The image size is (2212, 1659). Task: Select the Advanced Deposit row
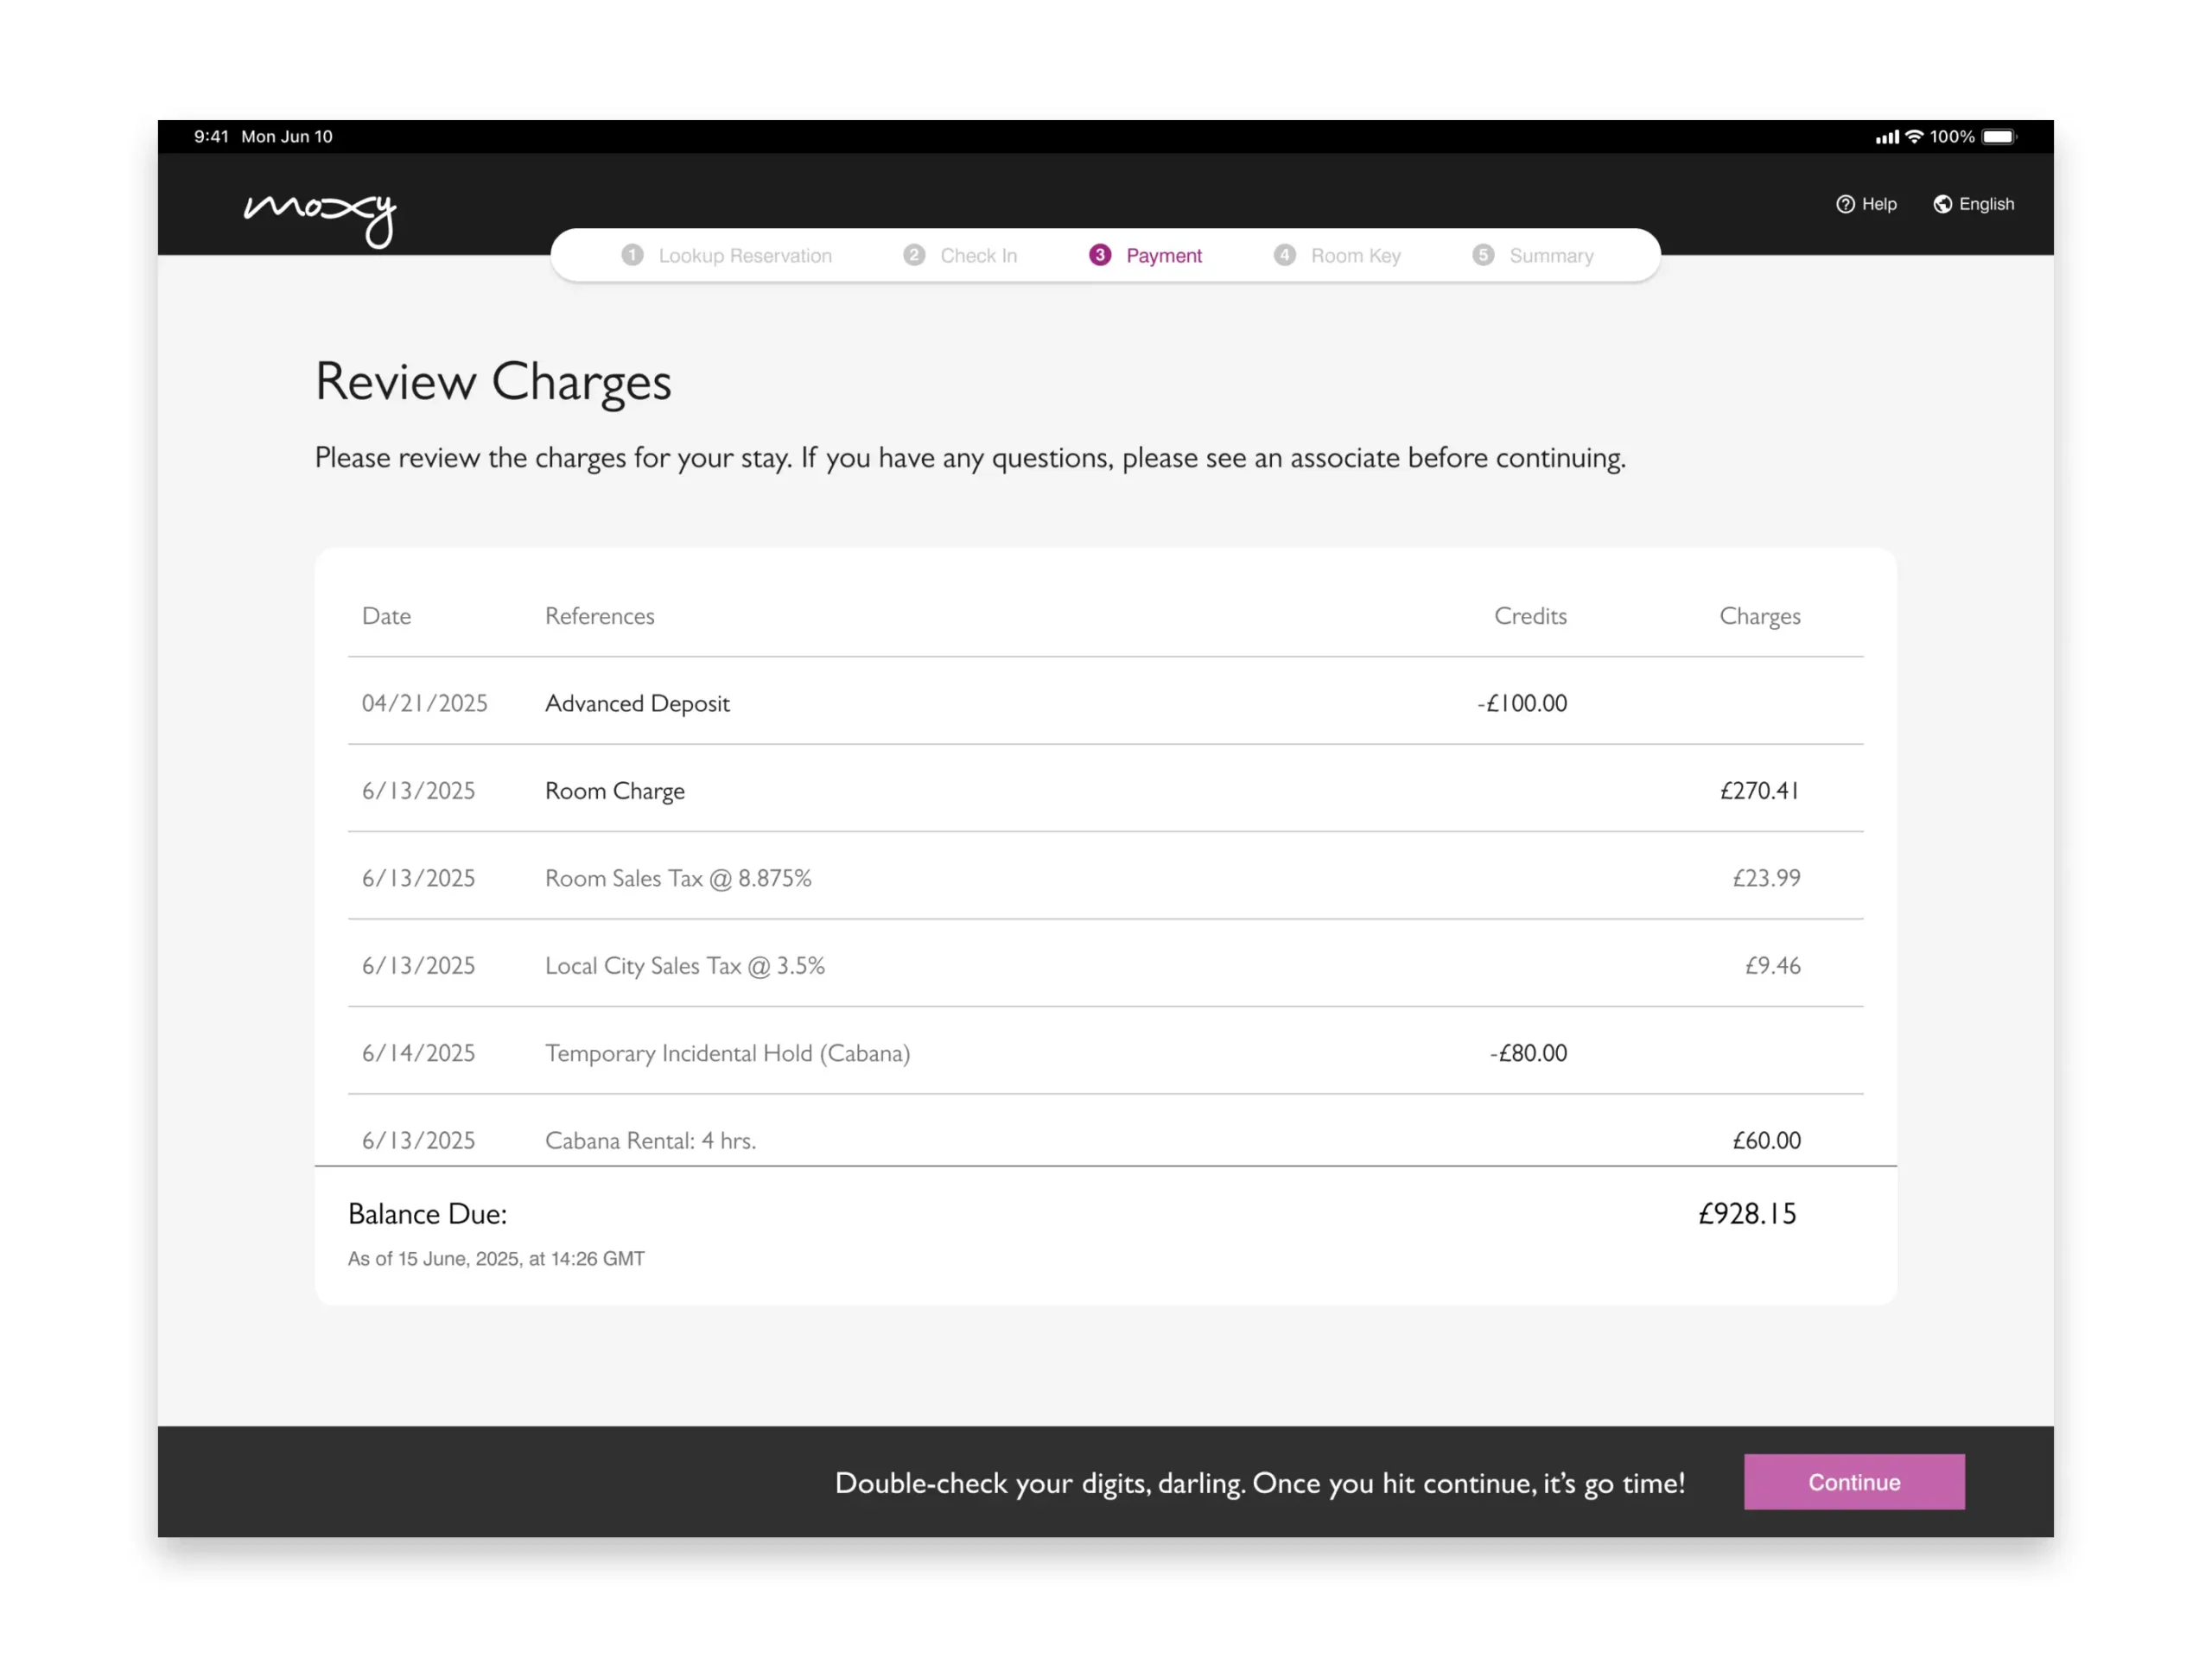tap(637, 703)
